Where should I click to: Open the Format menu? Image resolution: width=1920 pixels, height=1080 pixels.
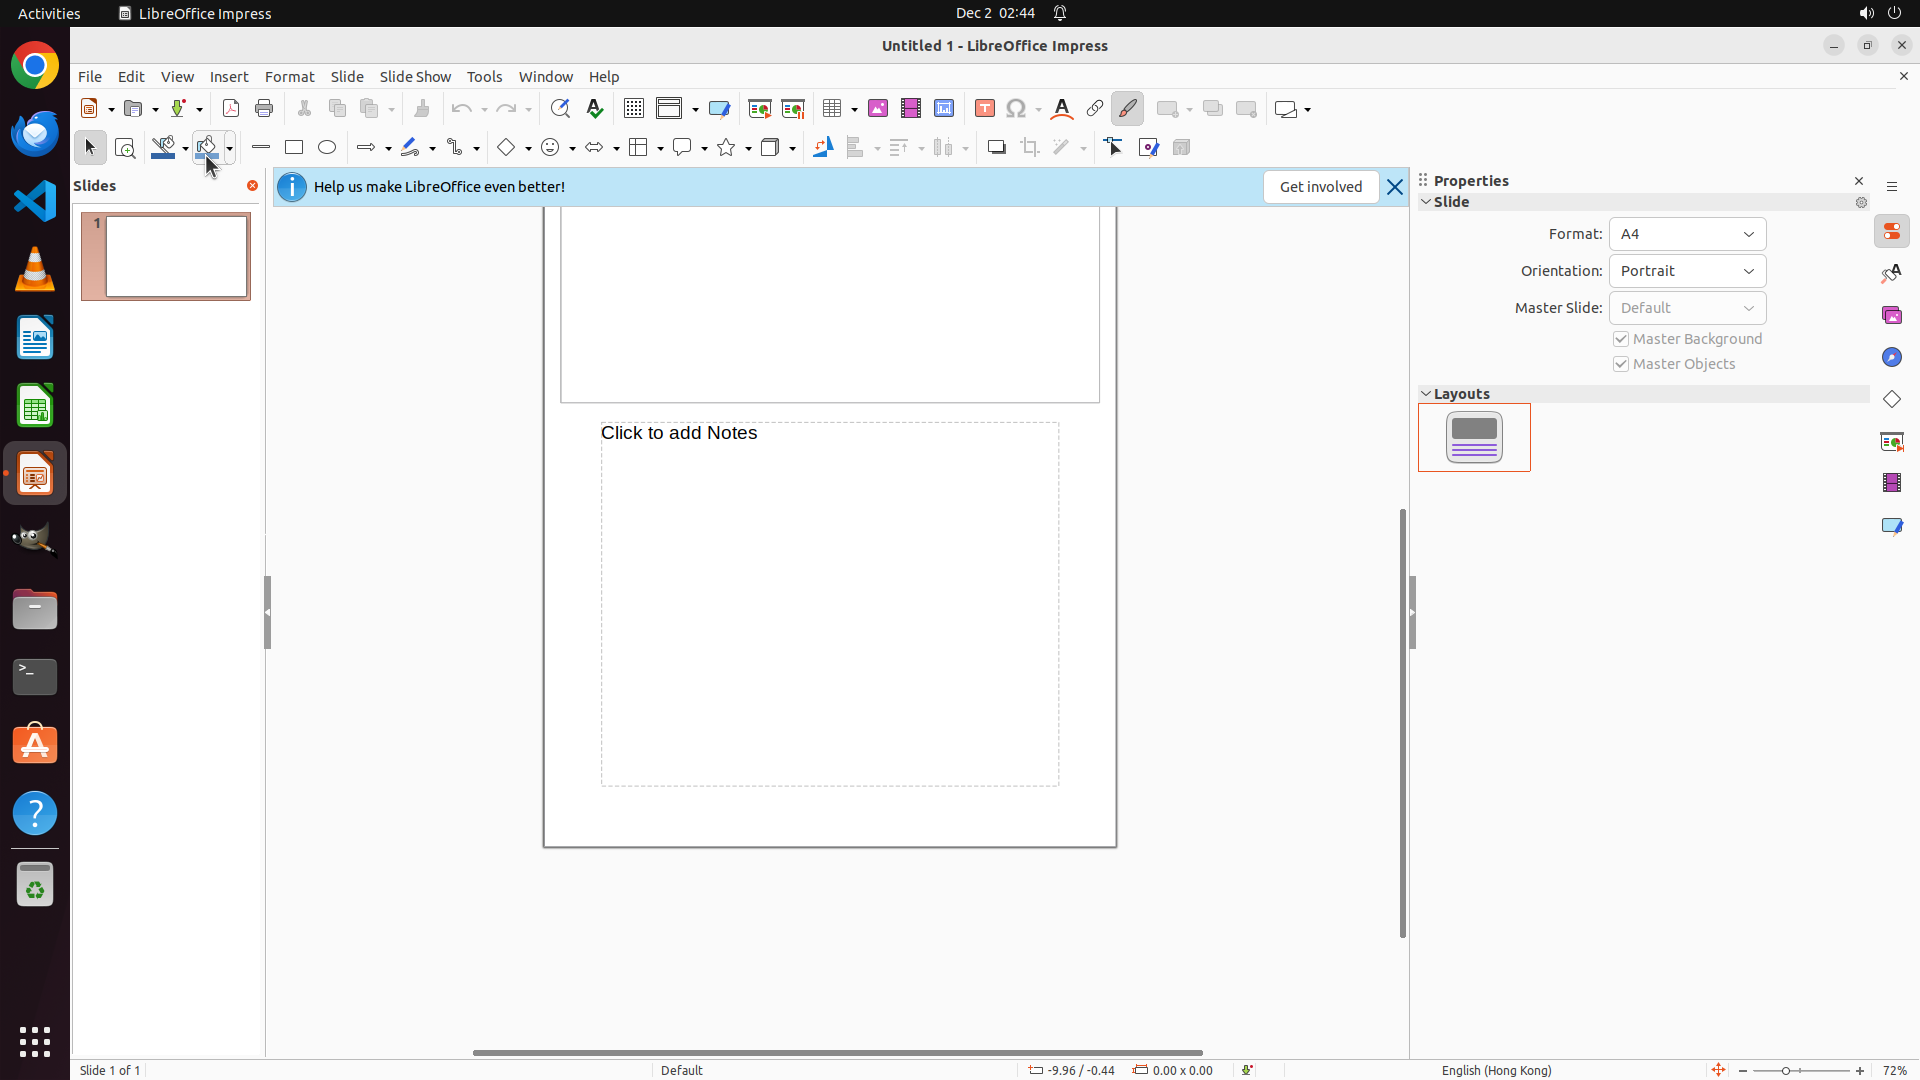coord(289,77)
